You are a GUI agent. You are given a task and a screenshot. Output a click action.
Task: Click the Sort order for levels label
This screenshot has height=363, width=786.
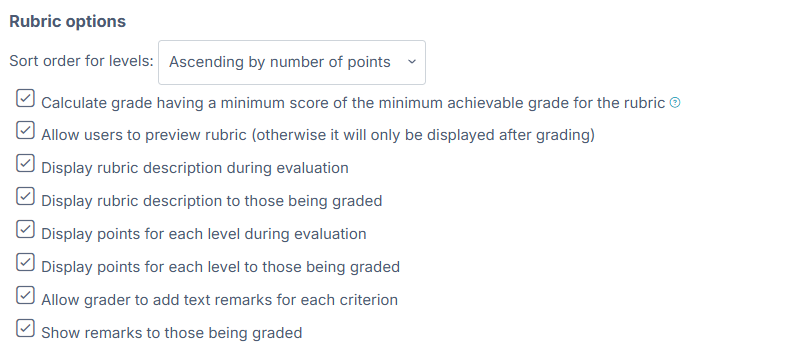click(81, 61)
